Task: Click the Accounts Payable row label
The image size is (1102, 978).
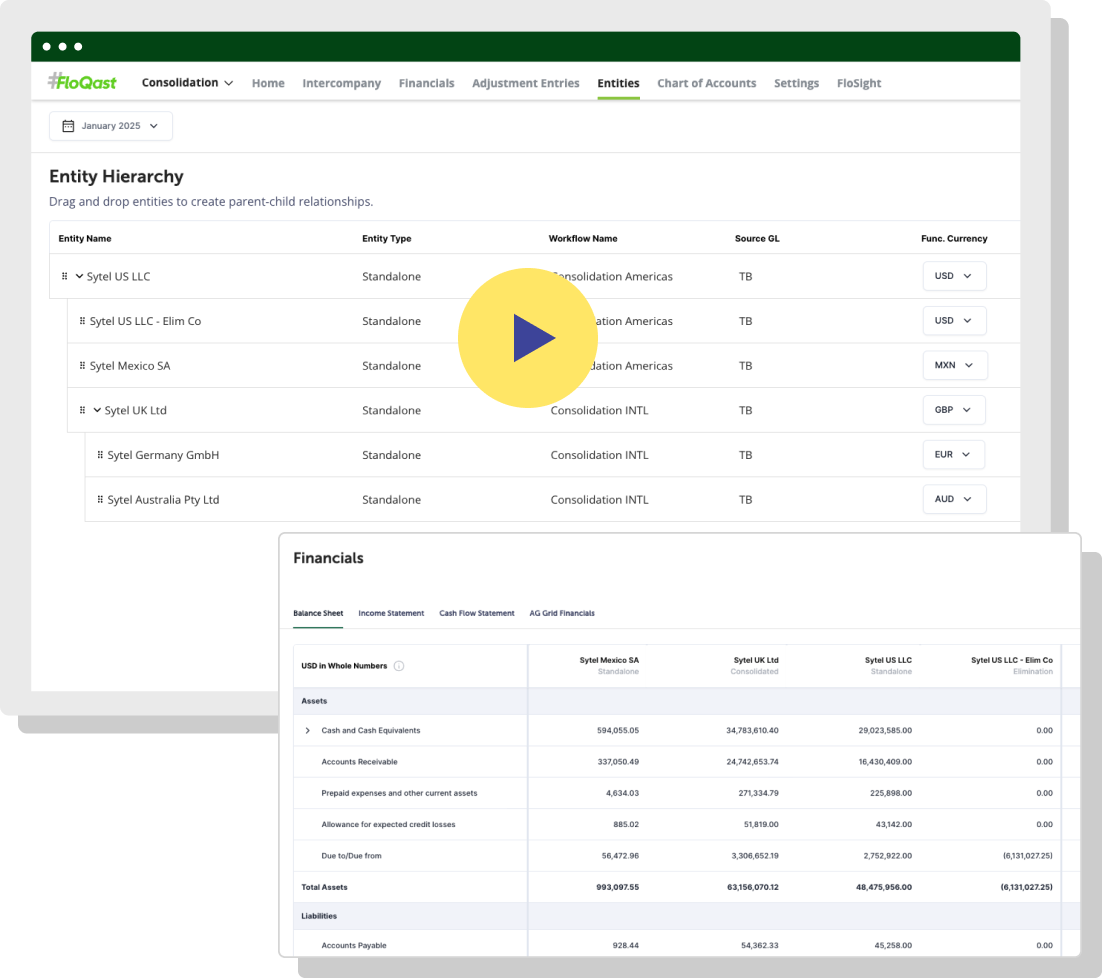Action: 354,946
